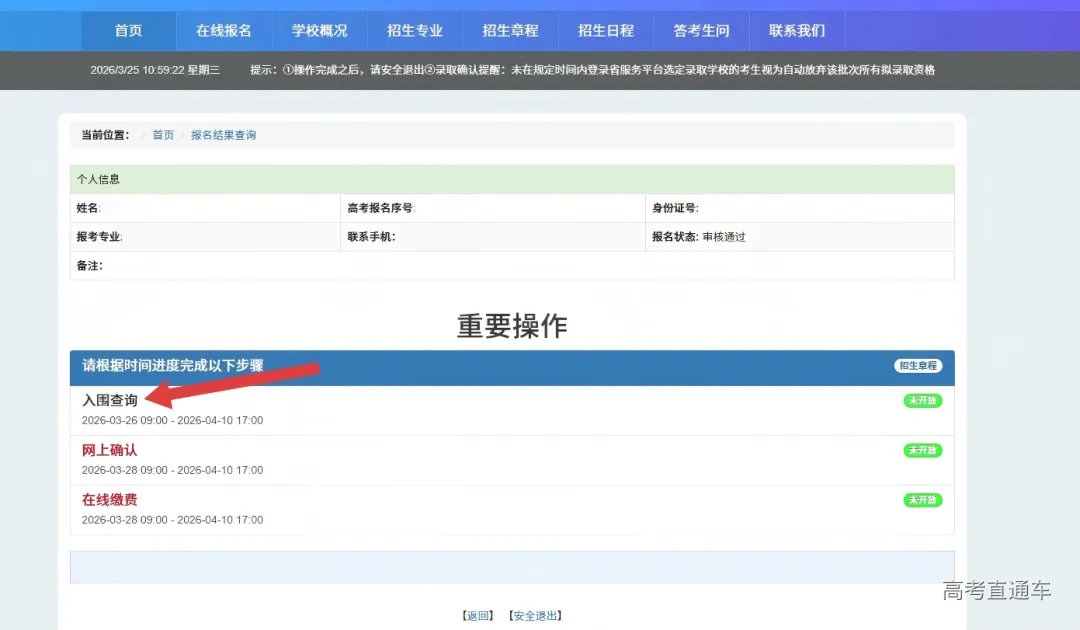This screenshot has width=1080, height=630.
Task: Click the 未开放 badge beside 网上确认
Action: (x=921, y=450)
